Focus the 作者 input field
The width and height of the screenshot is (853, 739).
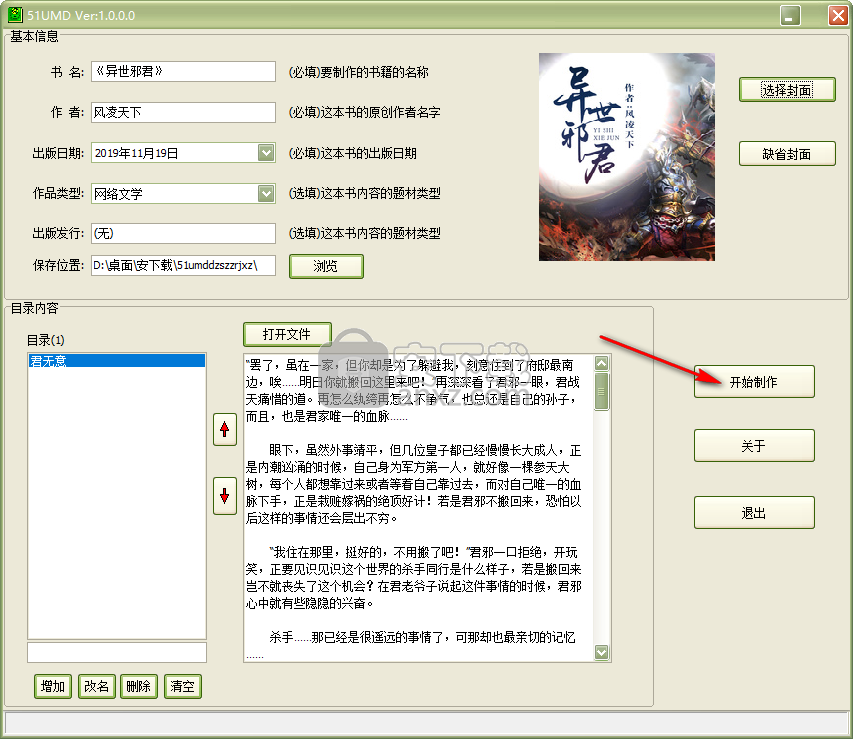[x=183, y=112]
